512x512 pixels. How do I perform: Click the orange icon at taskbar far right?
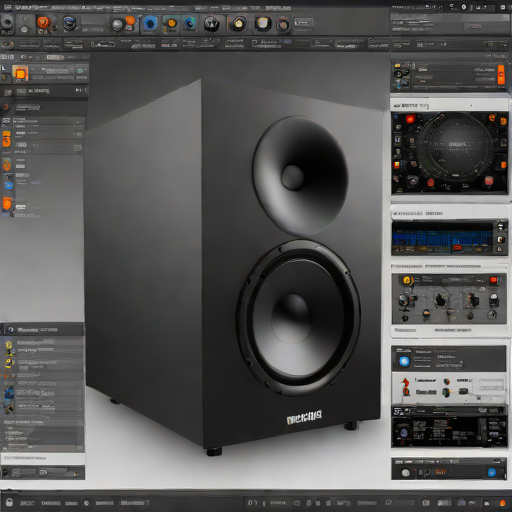point(502,503)
